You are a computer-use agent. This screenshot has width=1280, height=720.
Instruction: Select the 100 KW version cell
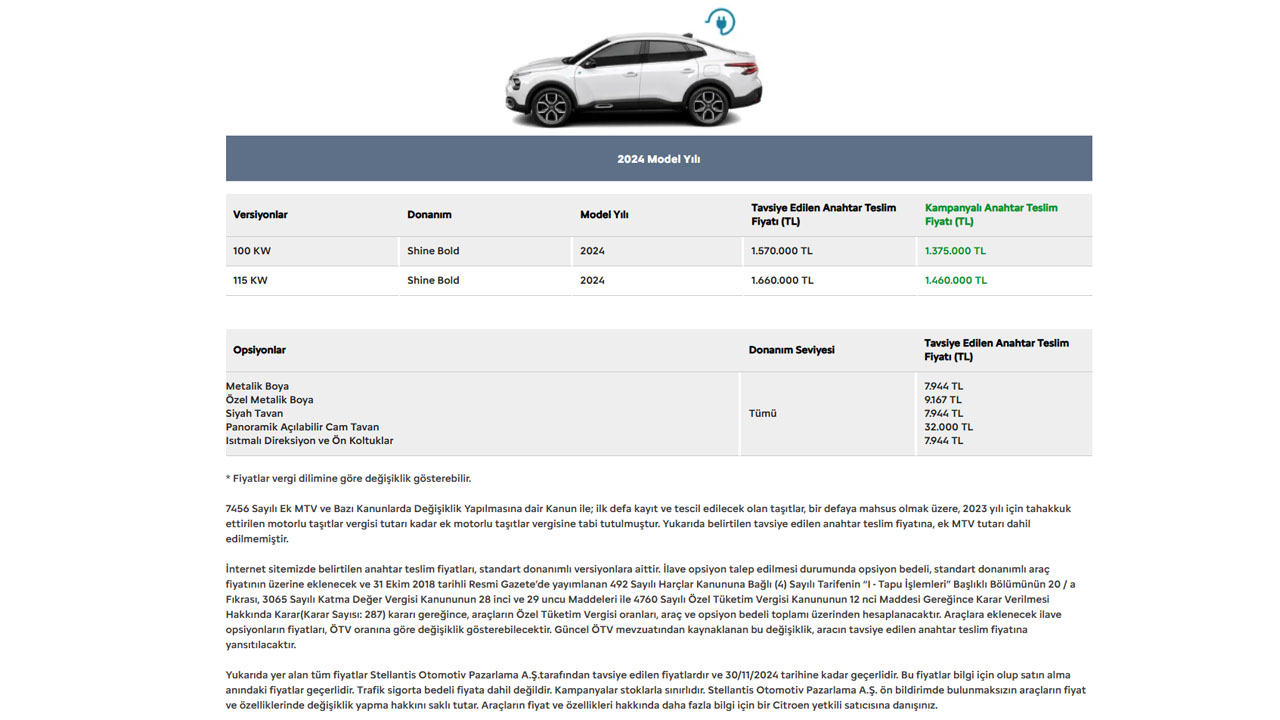(252, 251)
